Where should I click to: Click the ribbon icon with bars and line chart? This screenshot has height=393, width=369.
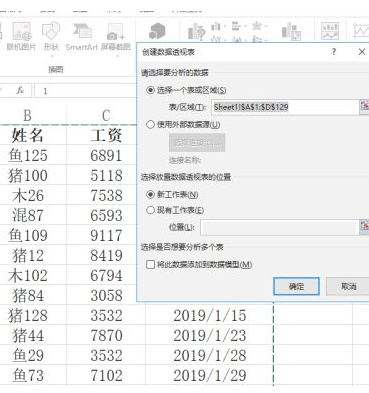pos(330,31)
